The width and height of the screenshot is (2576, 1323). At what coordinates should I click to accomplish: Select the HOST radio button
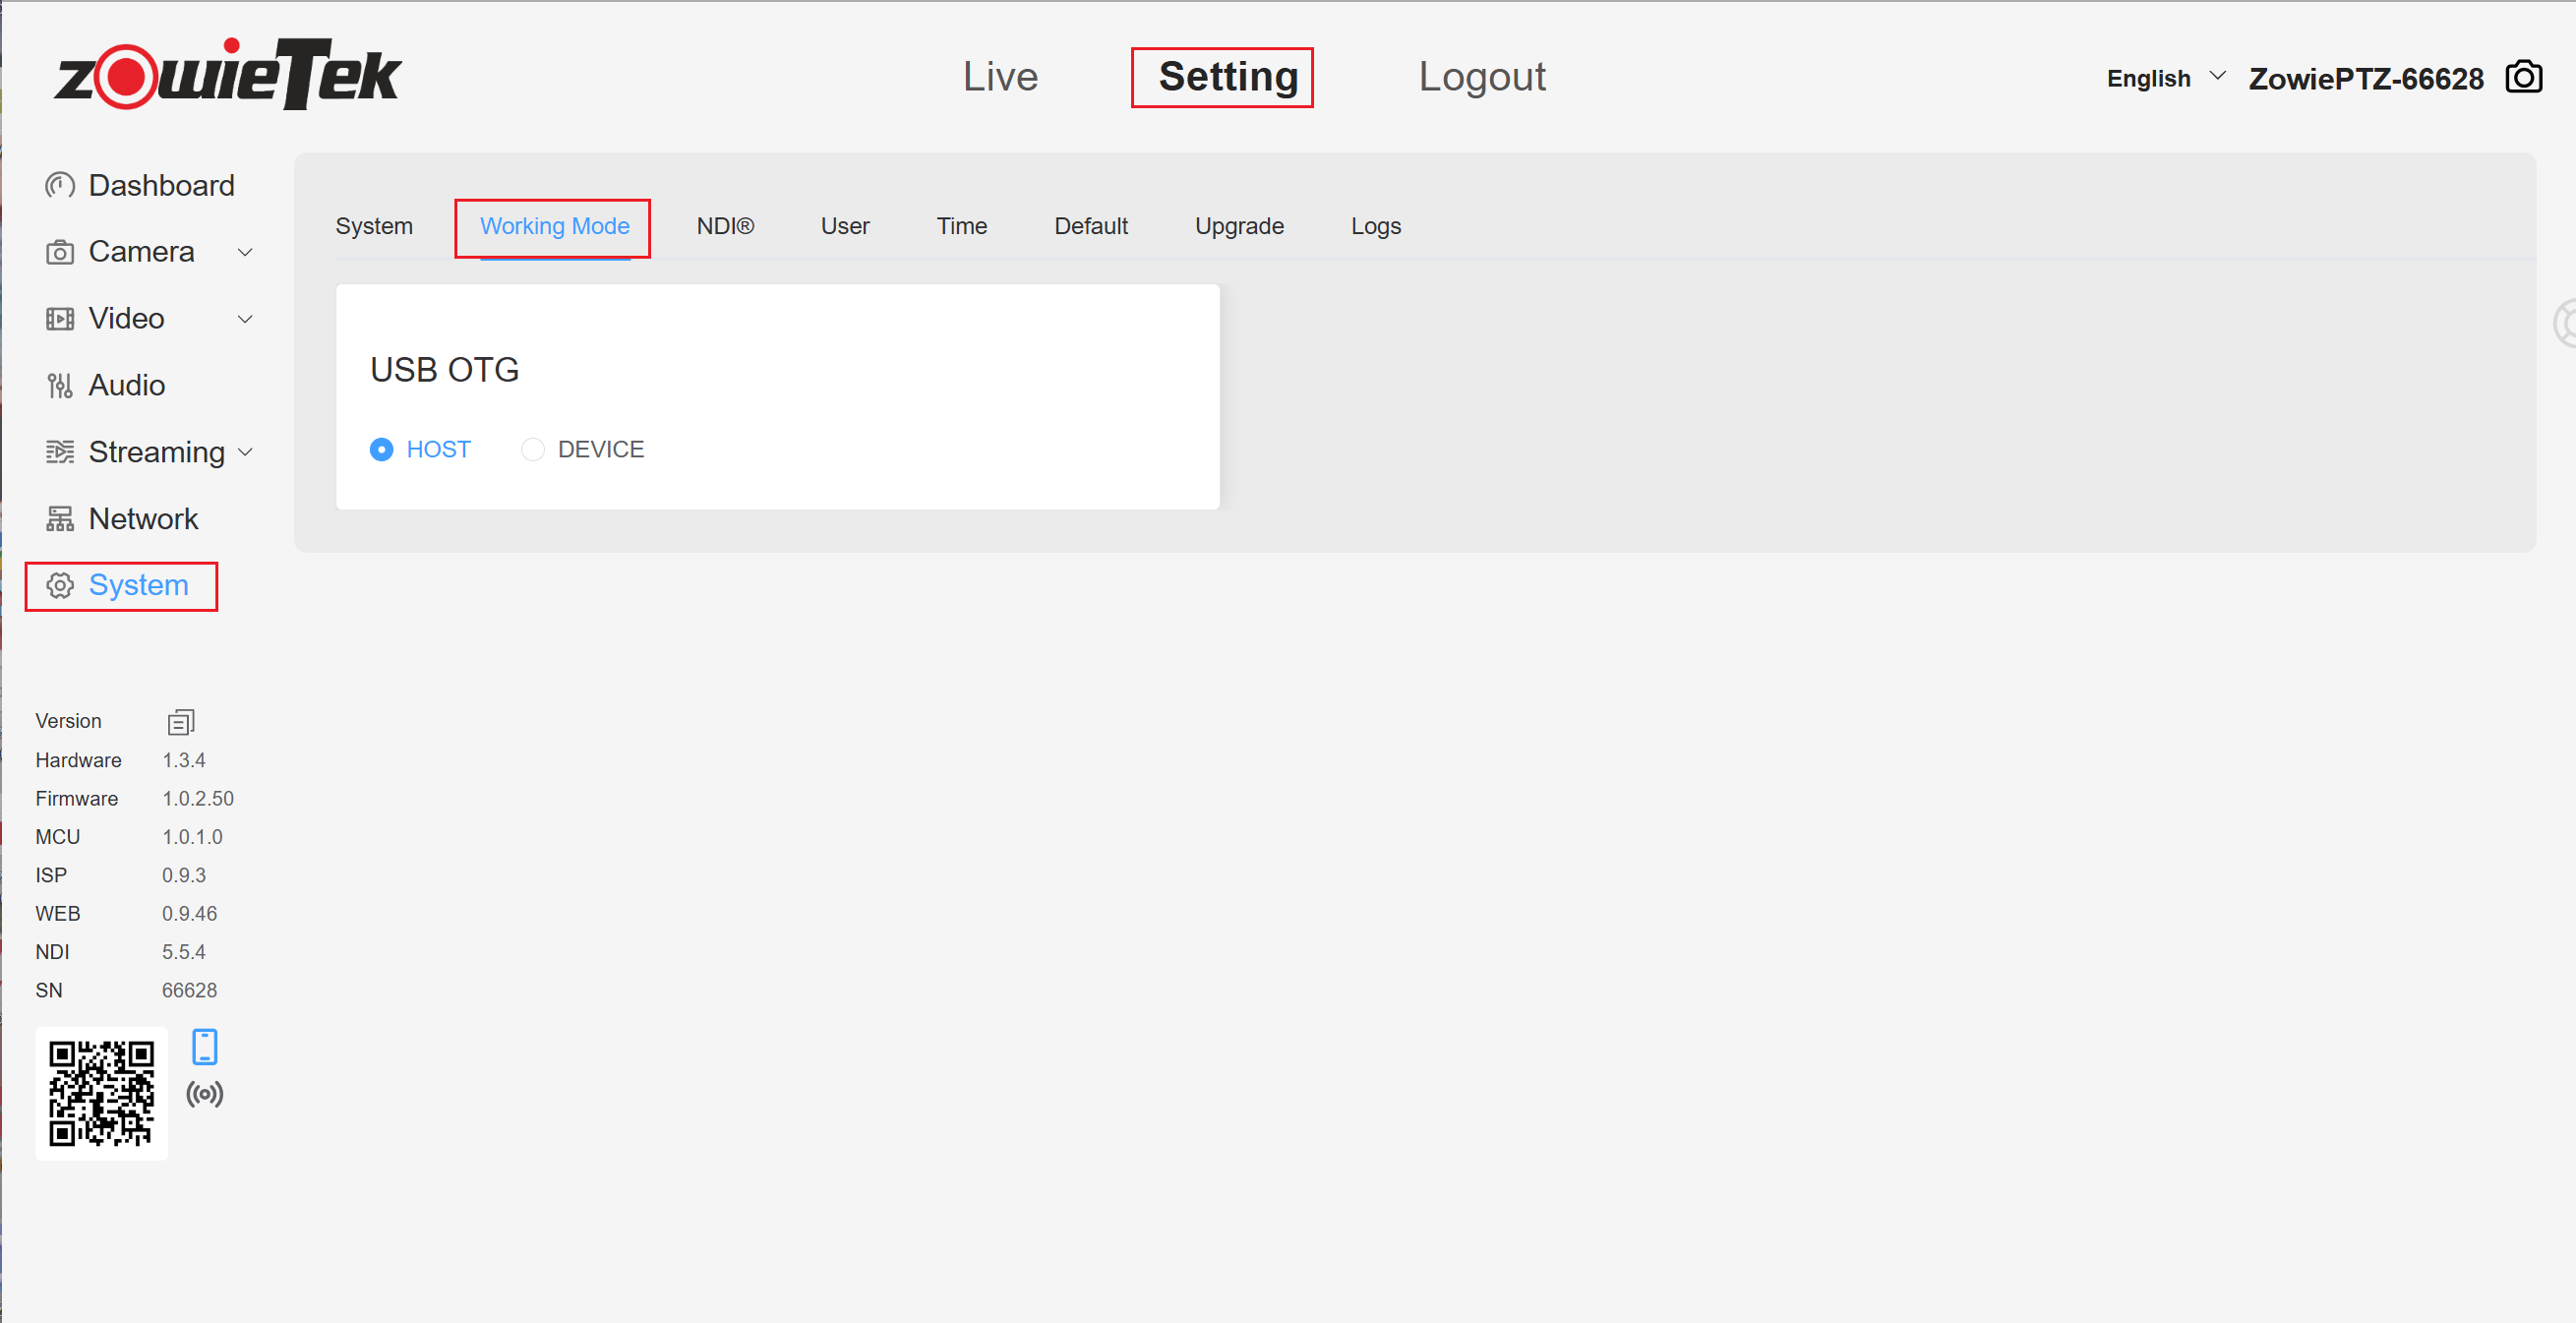[381, 450]
